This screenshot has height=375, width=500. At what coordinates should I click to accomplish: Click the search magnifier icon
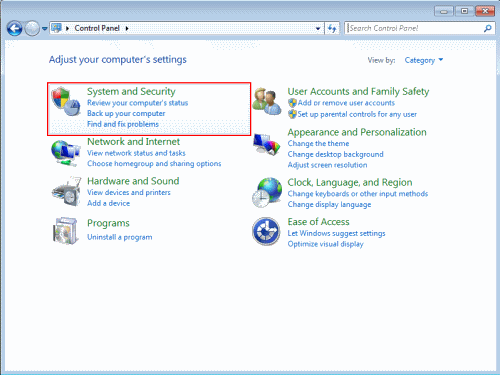pos(487,28)
